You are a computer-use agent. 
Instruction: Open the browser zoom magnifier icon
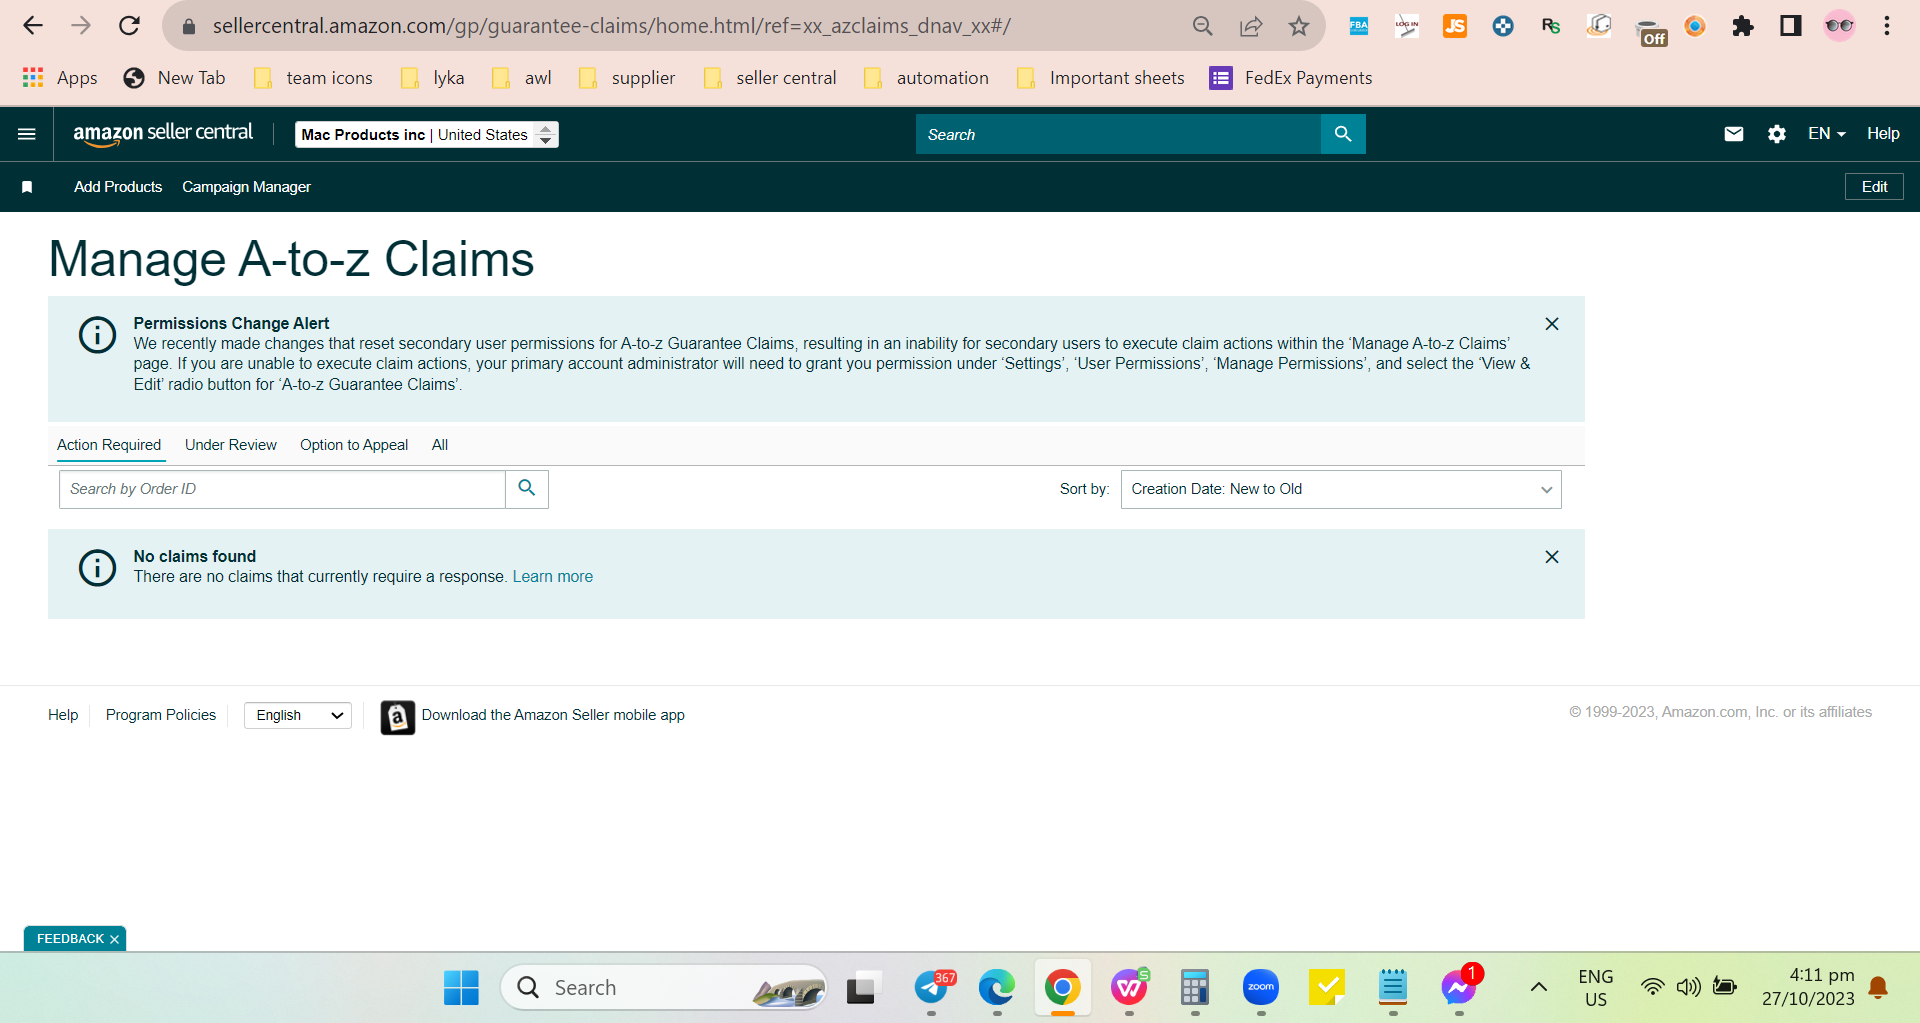pyautogui.click(x=1203, y=26)
